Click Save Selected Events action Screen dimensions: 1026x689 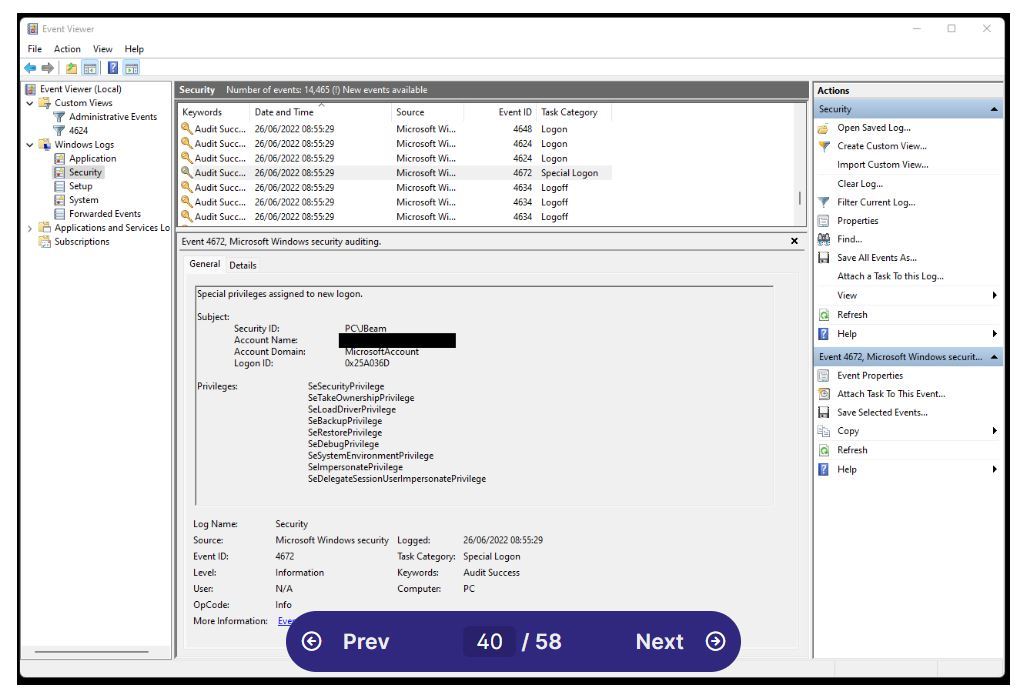click(x=882, y=413)
